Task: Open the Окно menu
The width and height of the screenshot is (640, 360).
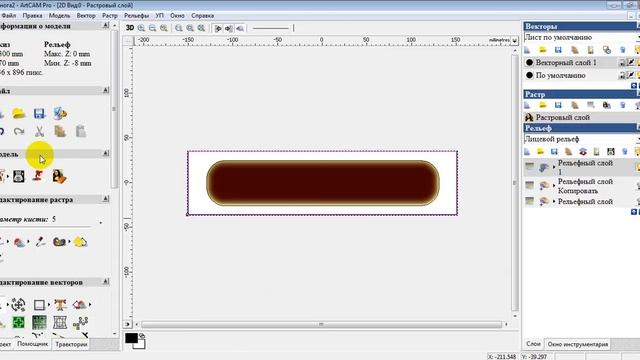Action: click(177, 16)
